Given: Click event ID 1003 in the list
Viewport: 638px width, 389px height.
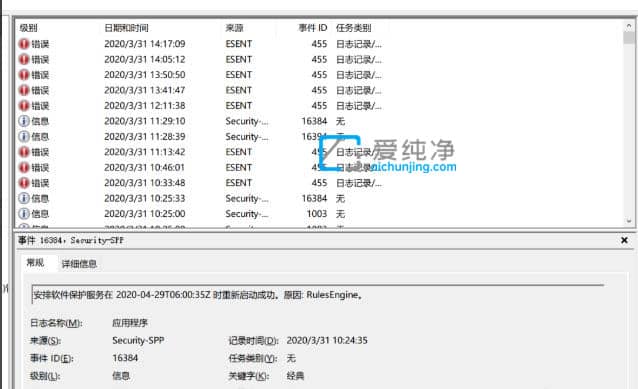Looking at the screenshot, I should pos(317,214).
